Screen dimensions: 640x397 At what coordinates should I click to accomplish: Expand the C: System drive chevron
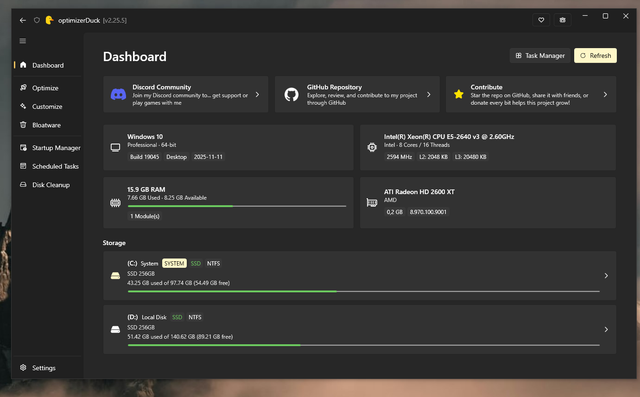coord(606,276)
